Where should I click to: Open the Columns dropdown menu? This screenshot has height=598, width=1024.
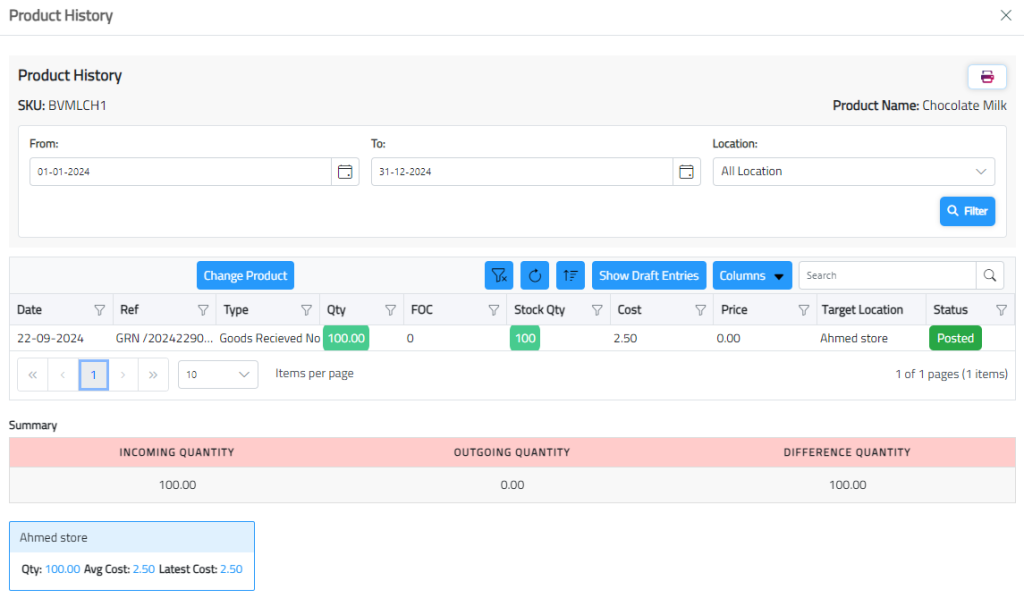click(752, 276)
